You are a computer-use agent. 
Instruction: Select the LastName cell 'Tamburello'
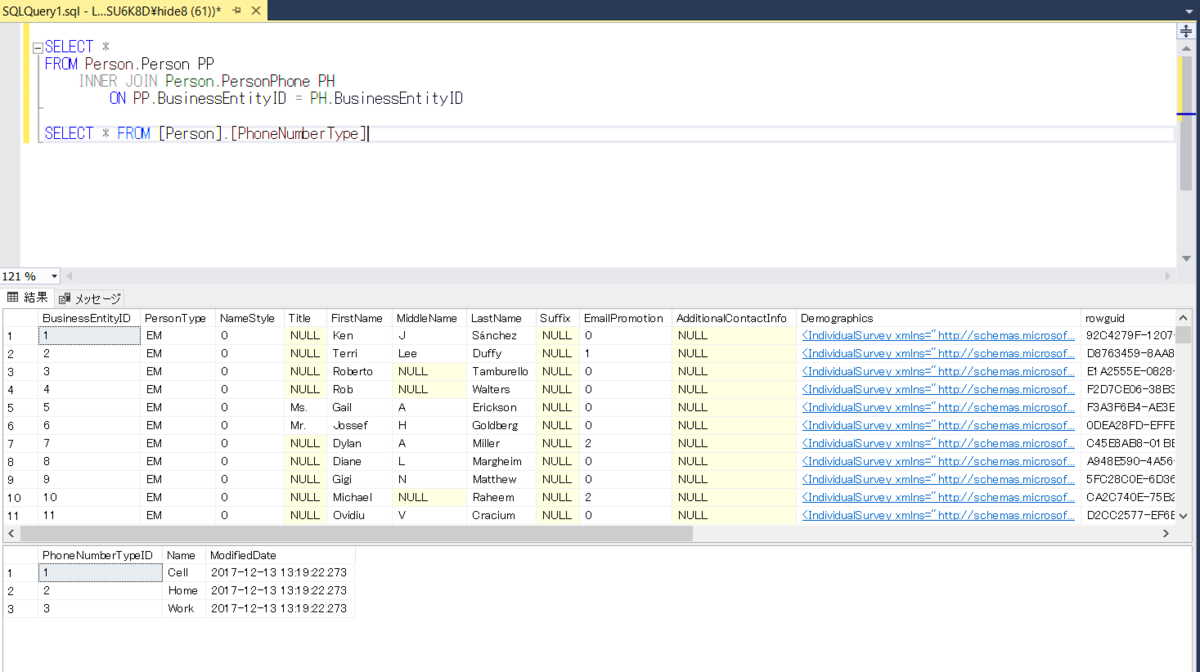click(x=500, y=372)
